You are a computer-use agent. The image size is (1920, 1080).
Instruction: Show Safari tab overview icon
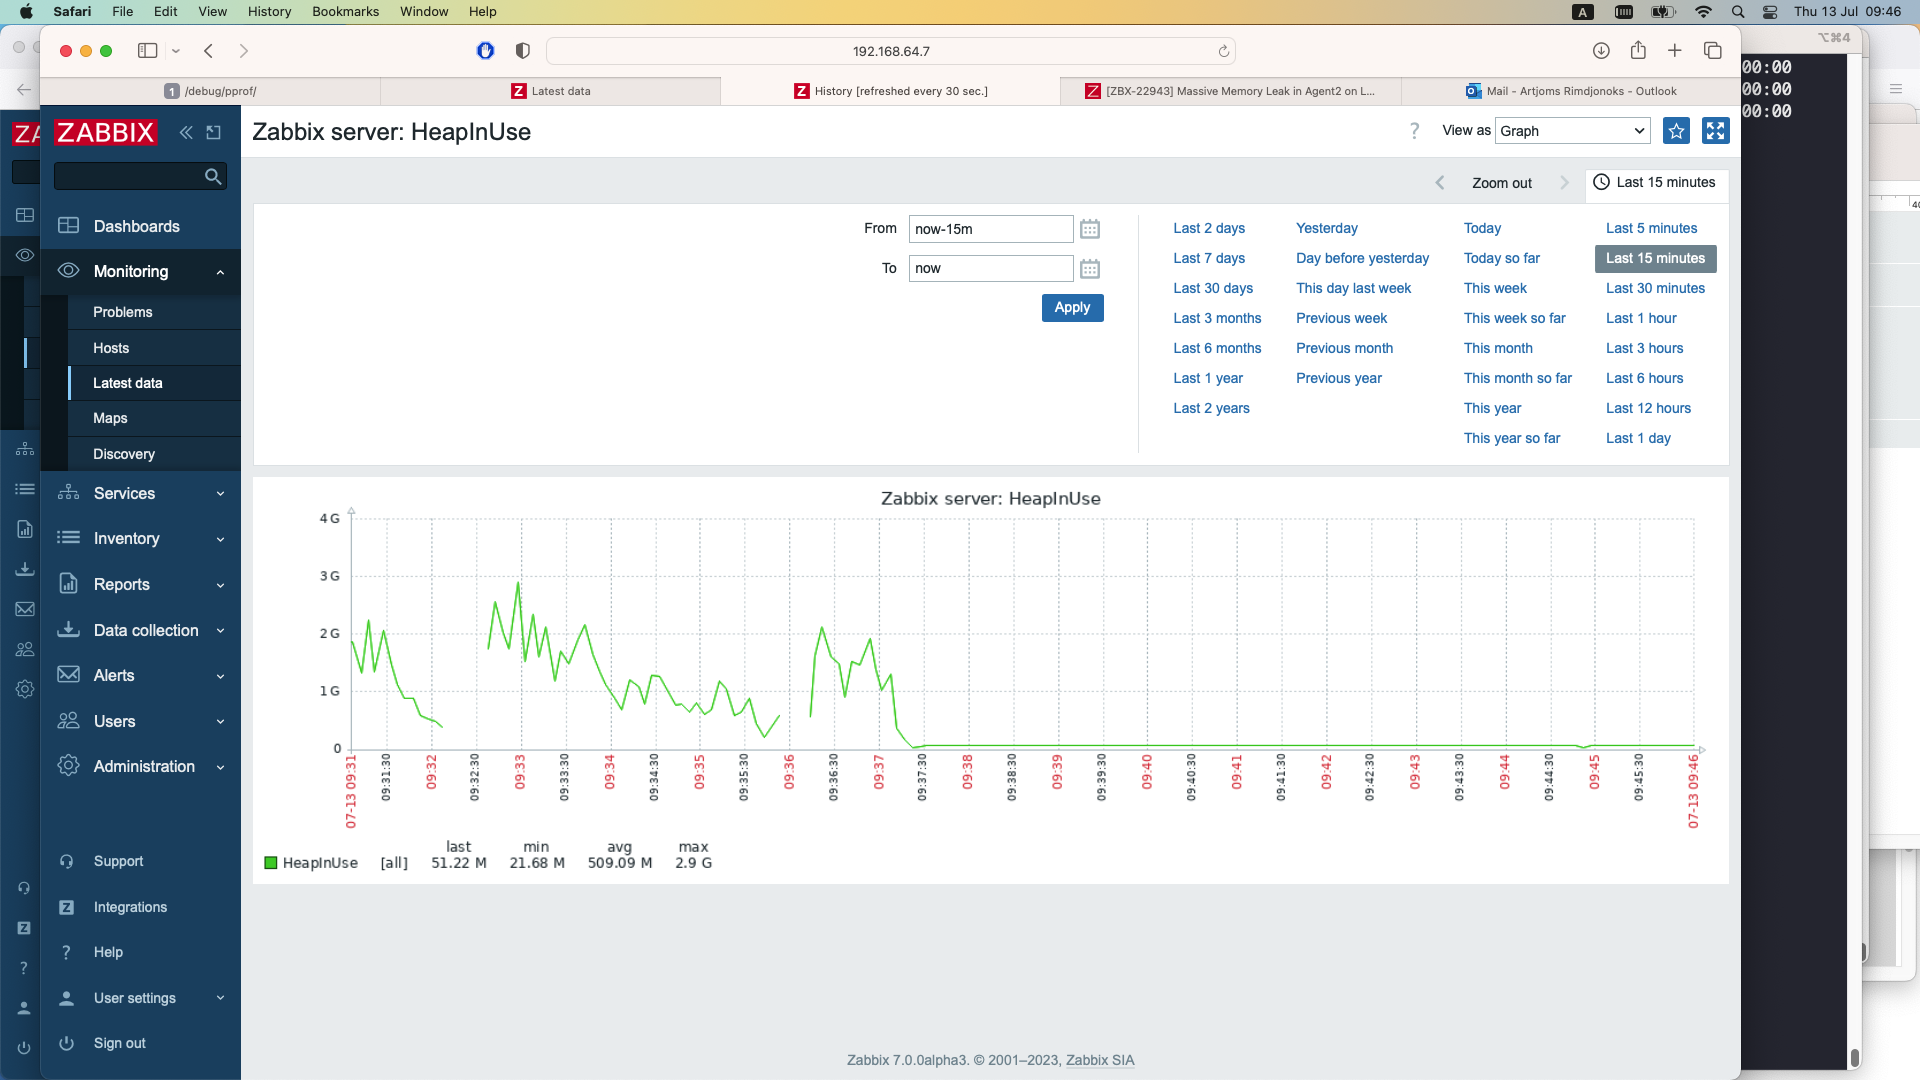[1713, 51]
